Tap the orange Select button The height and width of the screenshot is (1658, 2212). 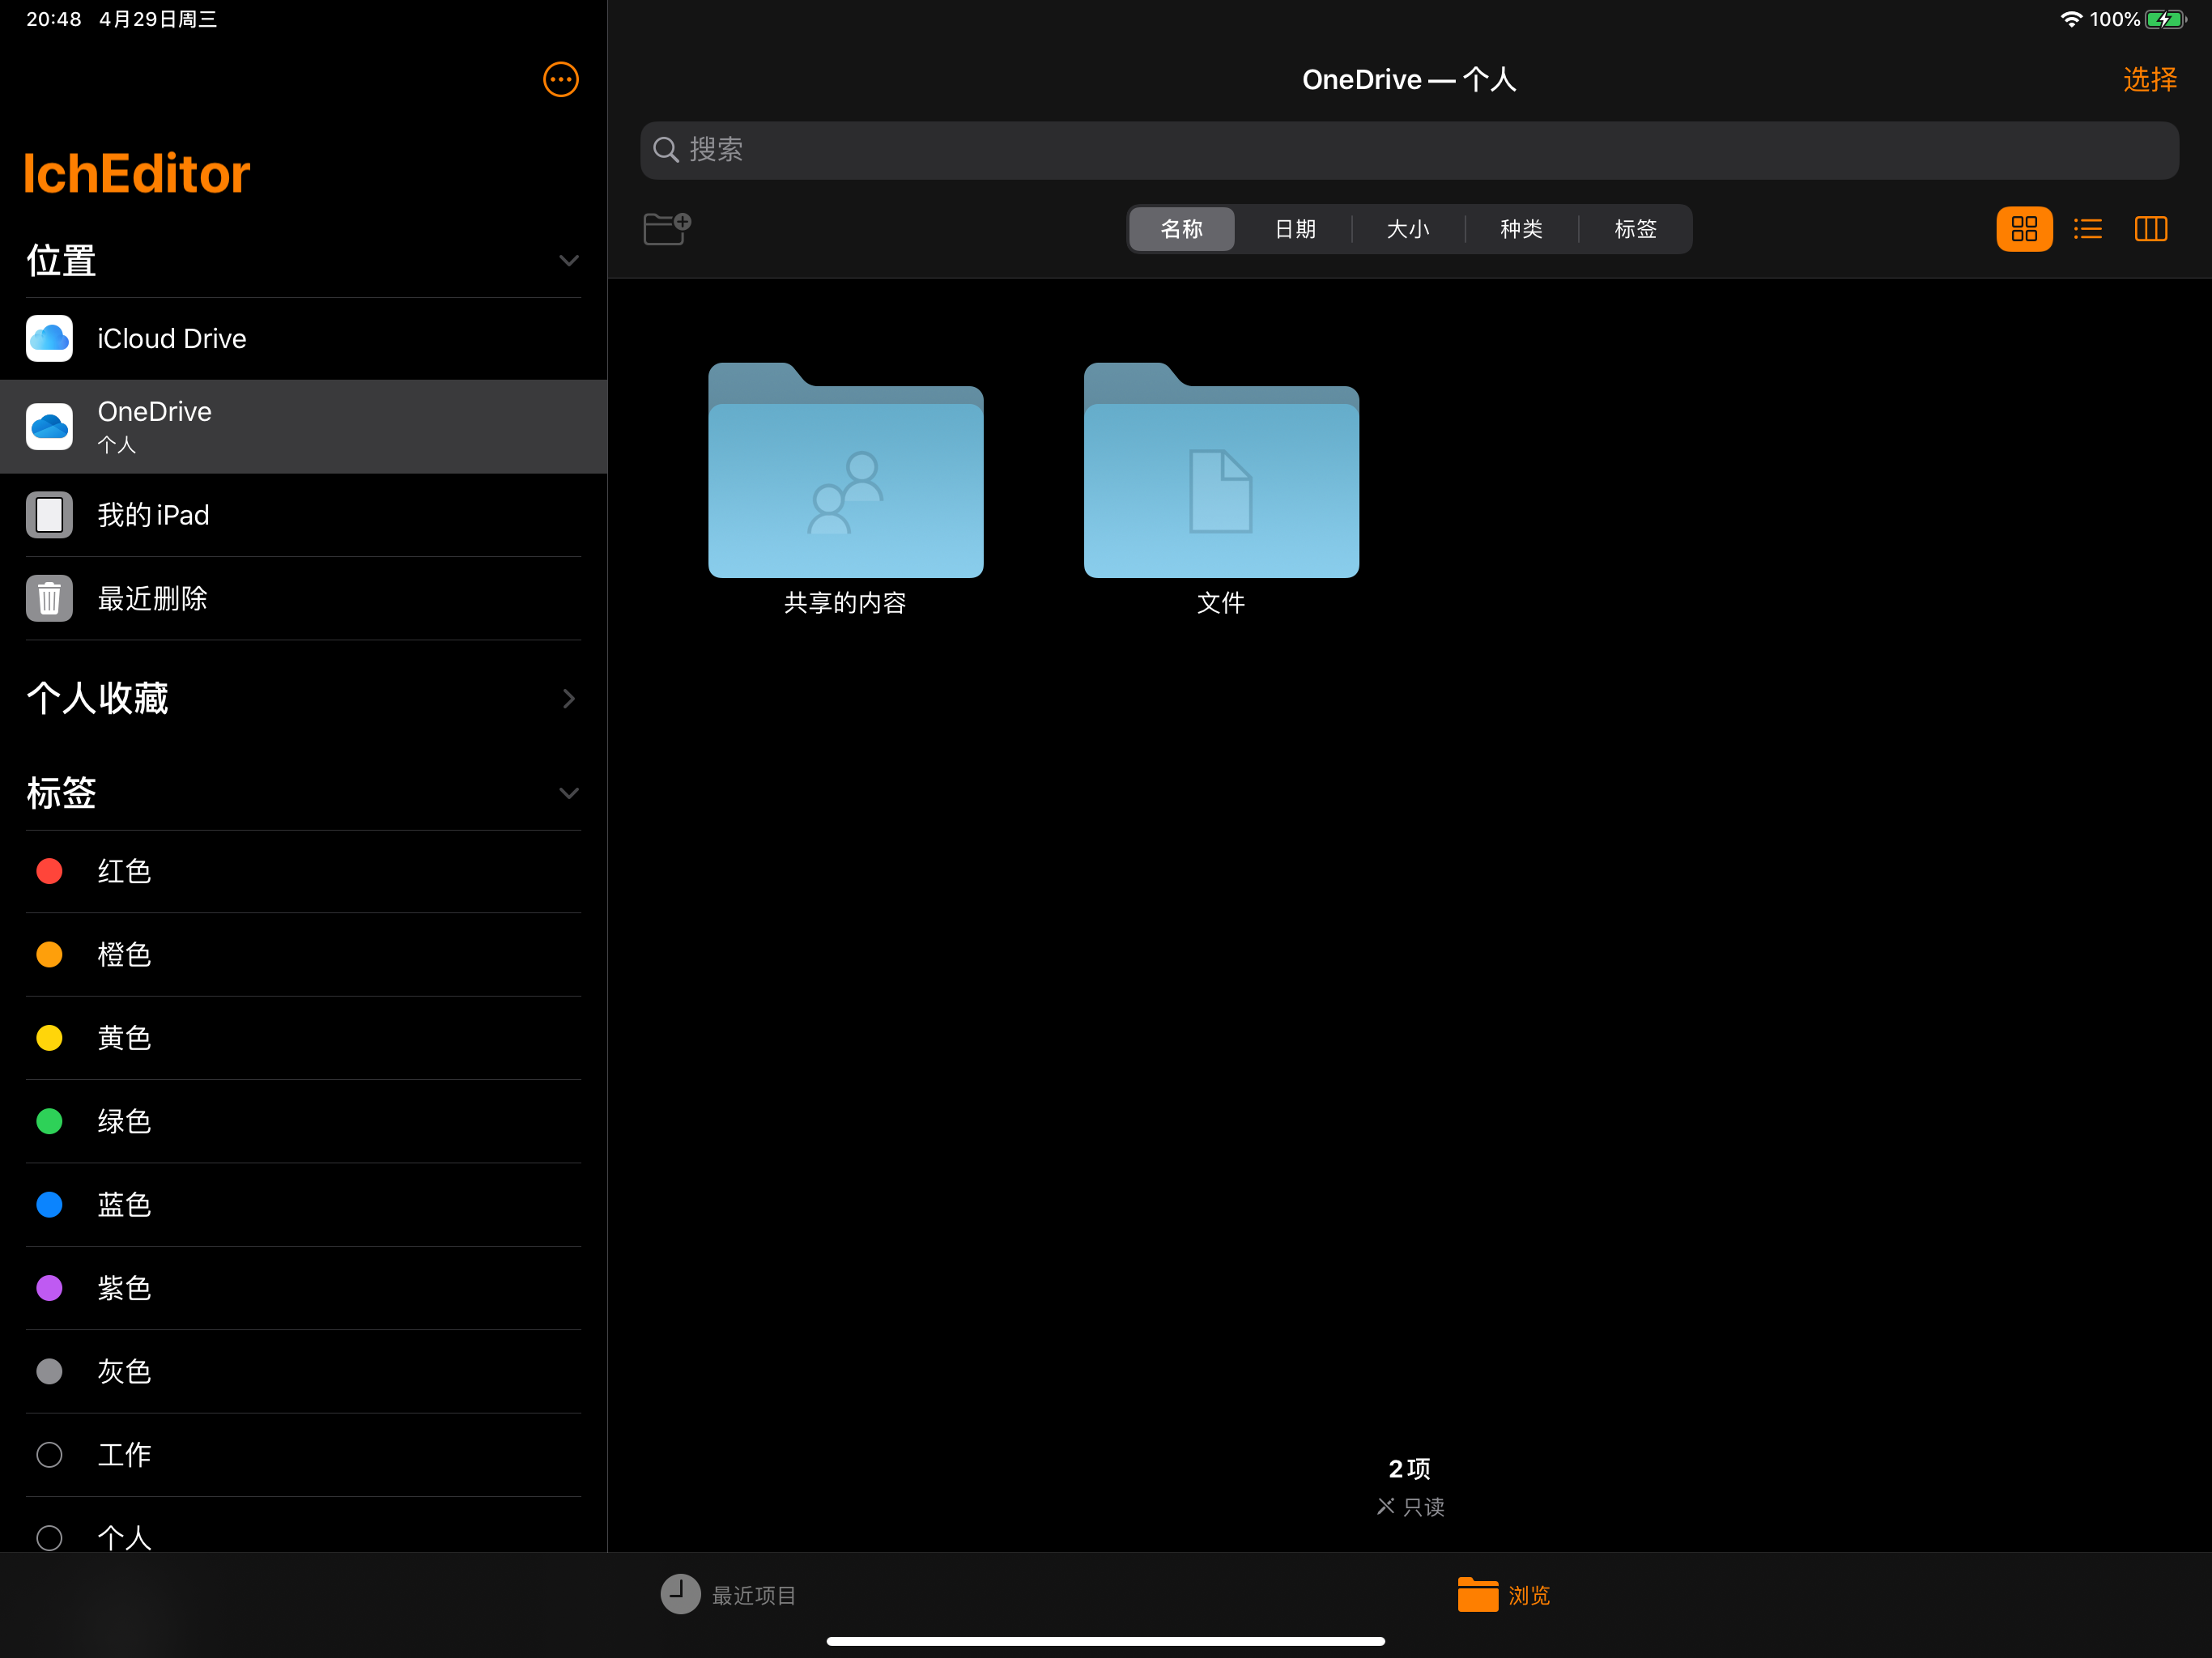2149,79
